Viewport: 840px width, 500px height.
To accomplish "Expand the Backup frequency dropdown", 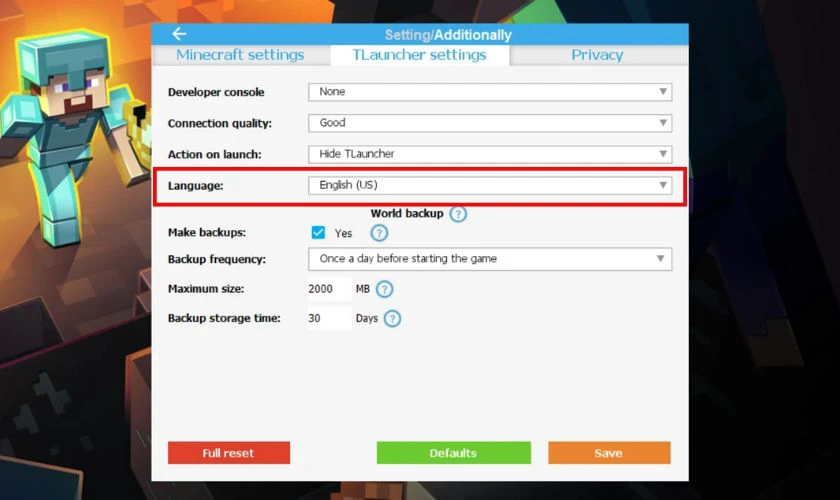I will (490, 259).
